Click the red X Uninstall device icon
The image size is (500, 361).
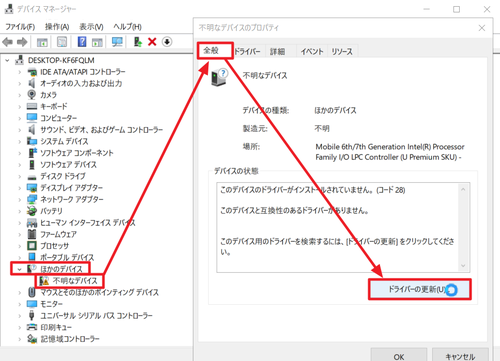click(152, 42)
